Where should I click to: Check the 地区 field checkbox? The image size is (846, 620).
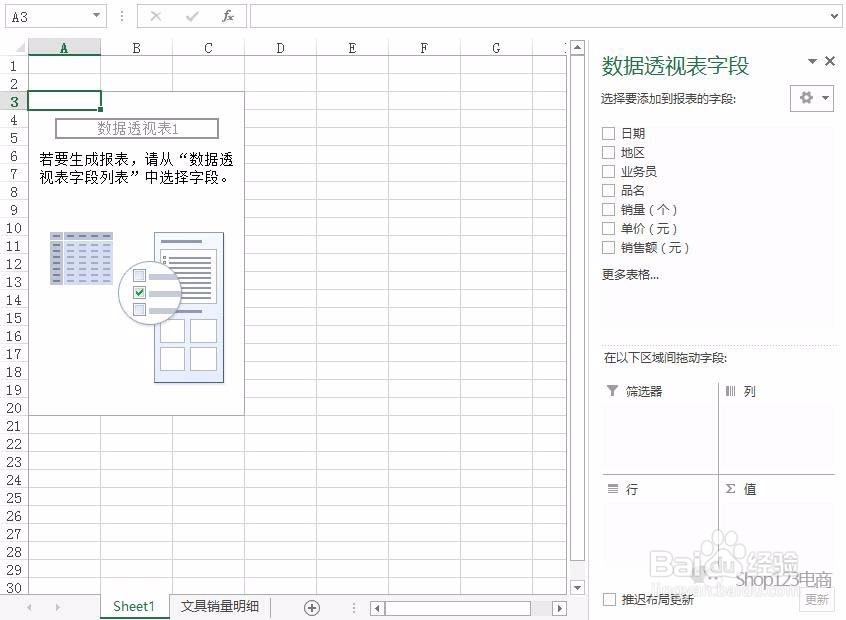click(x=608, y=152)
